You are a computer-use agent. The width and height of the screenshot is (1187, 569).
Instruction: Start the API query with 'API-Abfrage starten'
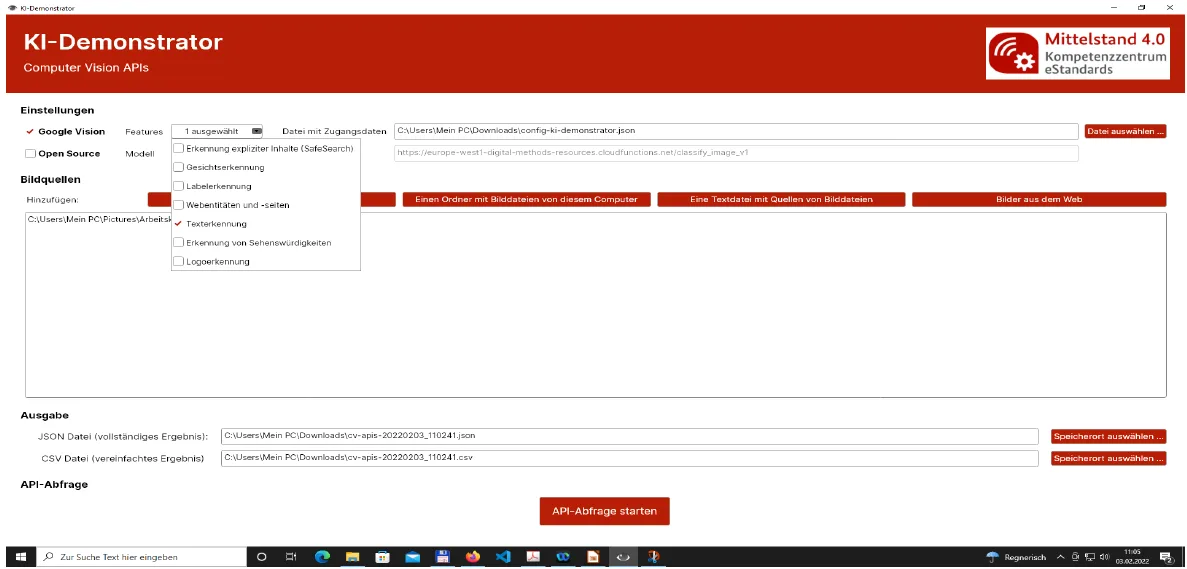[604, 511]
